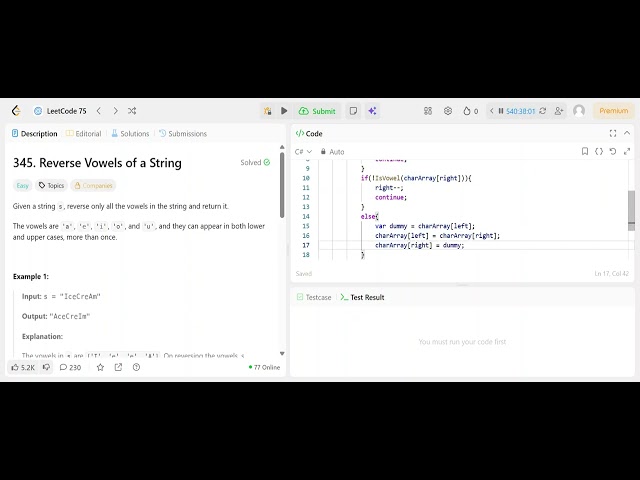The height and width of the screenshot is (480, 640).
Task: Click line number 10 in gutter
Action: (x=306, y=178)
